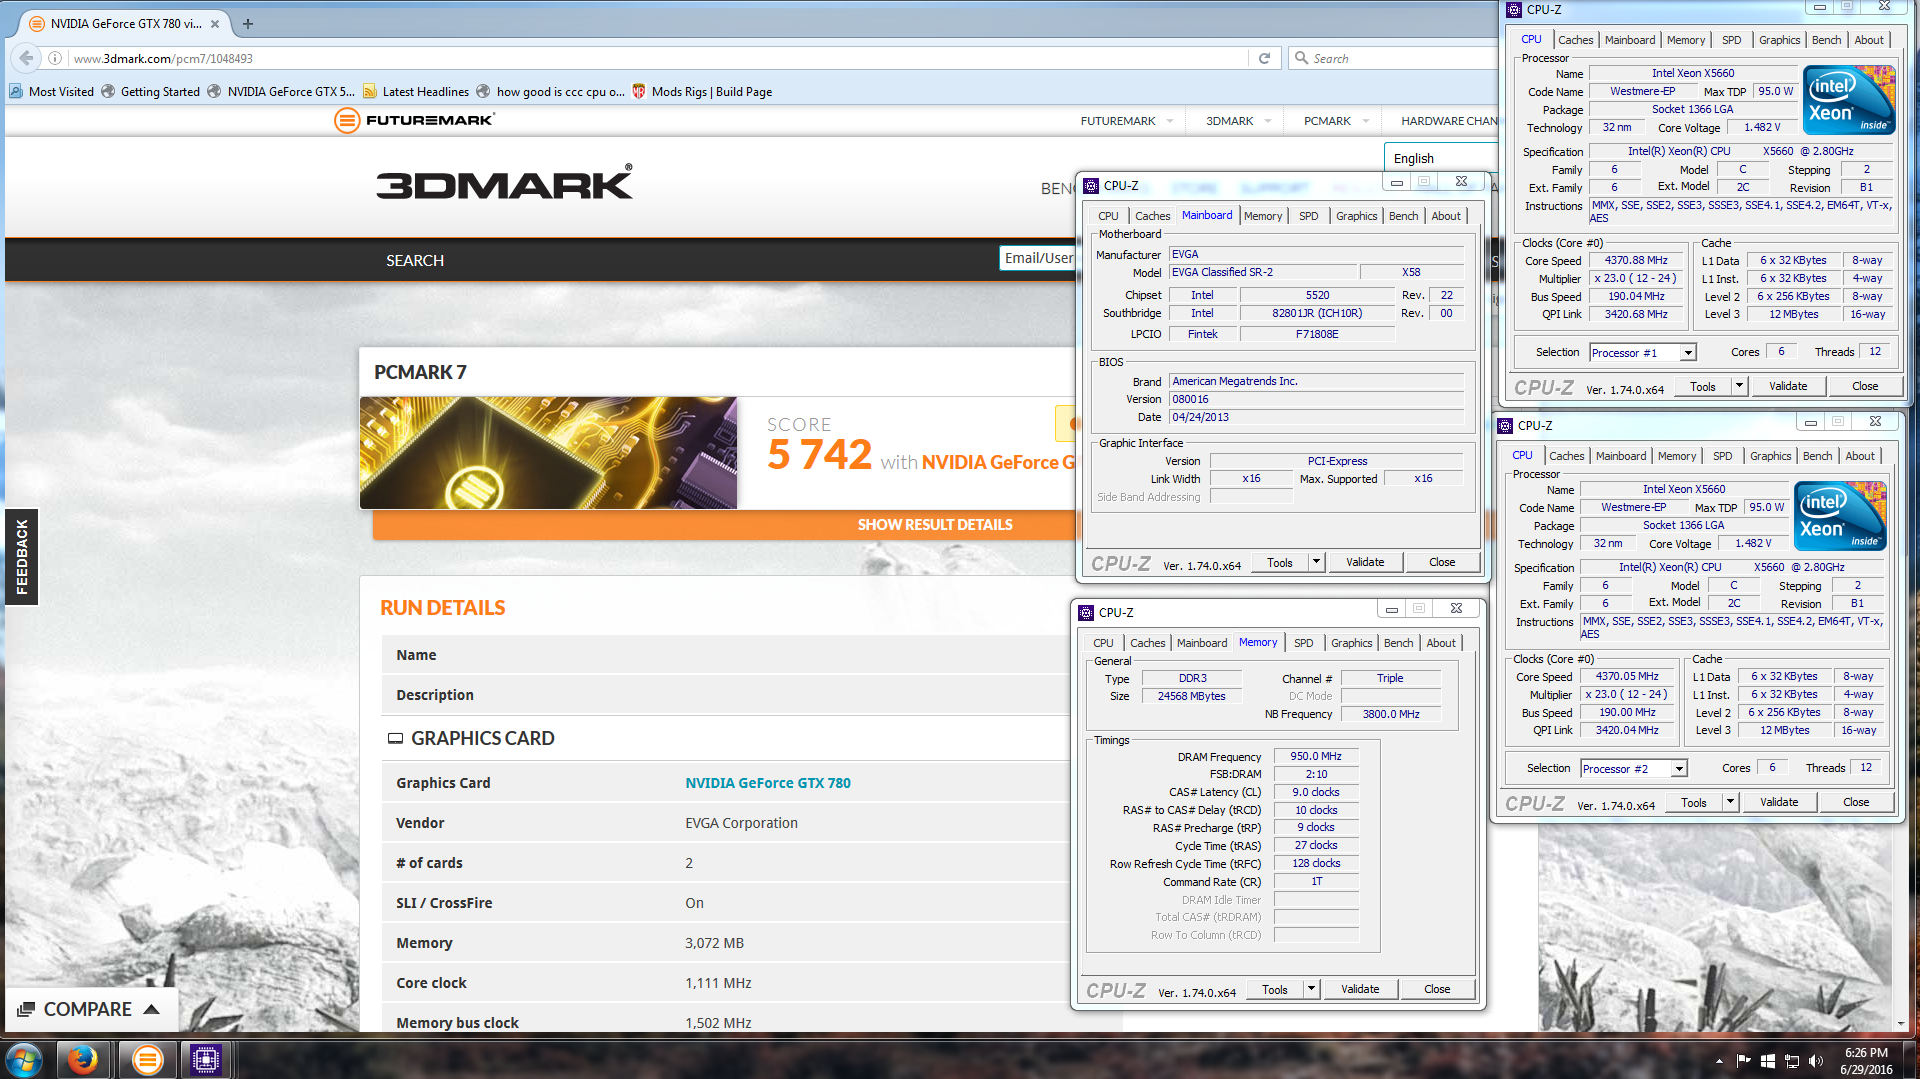The height and width of the screenshot is (1079, 1920).
Task: Expand the COMPARE panel arrow
Action: click(x=152, y=1009)
